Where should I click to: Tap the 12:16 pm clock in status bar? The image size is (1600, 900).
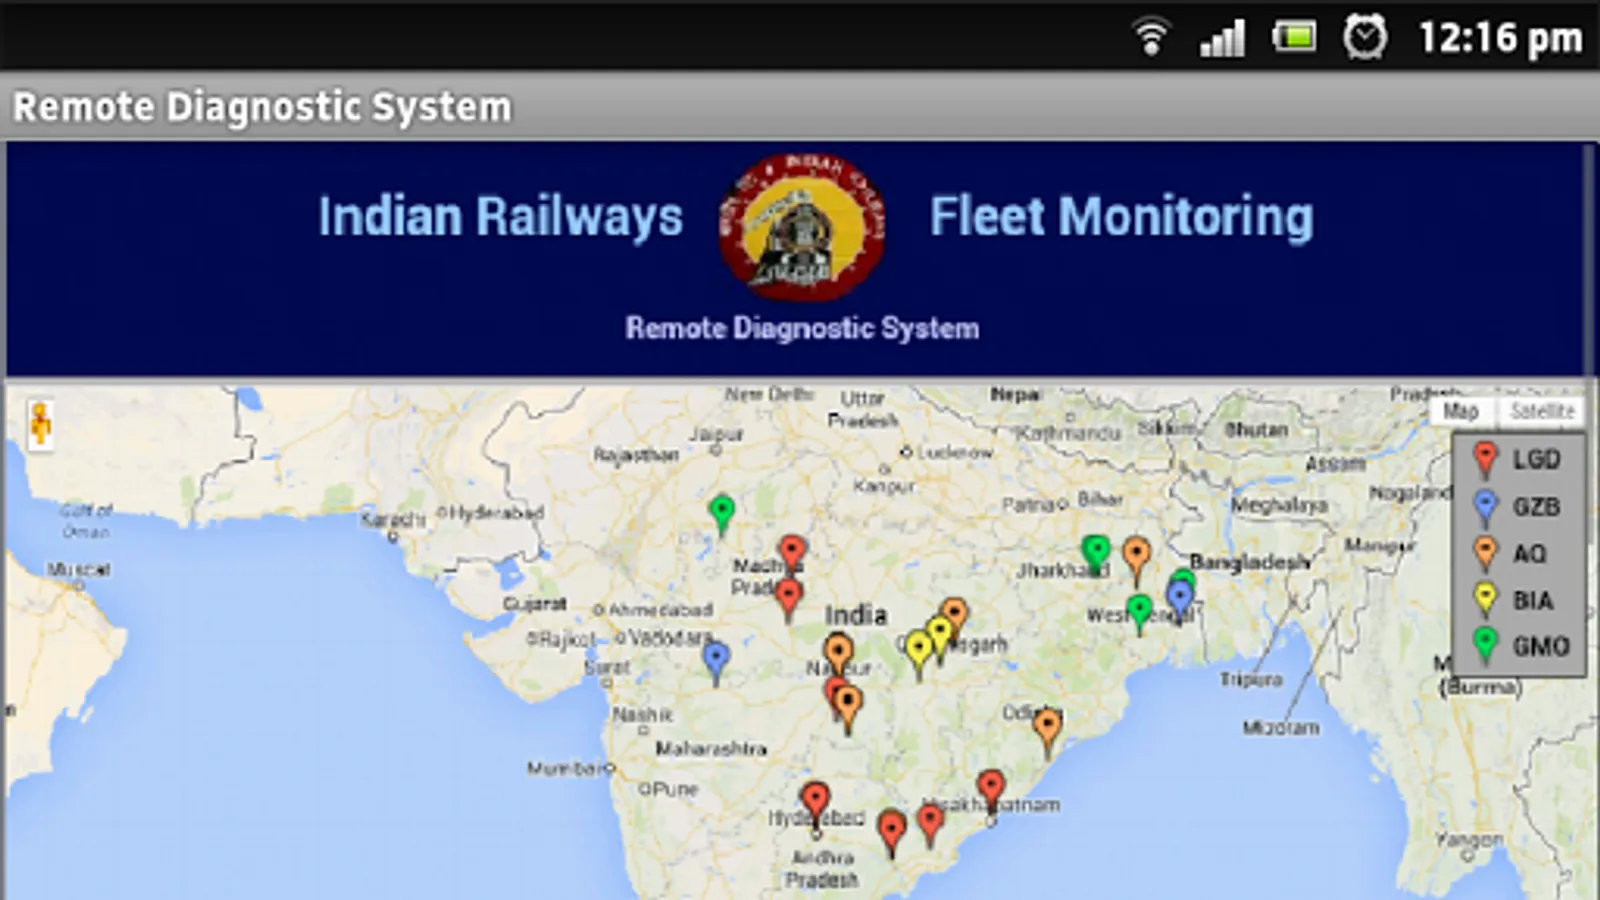coord(1500,38)
